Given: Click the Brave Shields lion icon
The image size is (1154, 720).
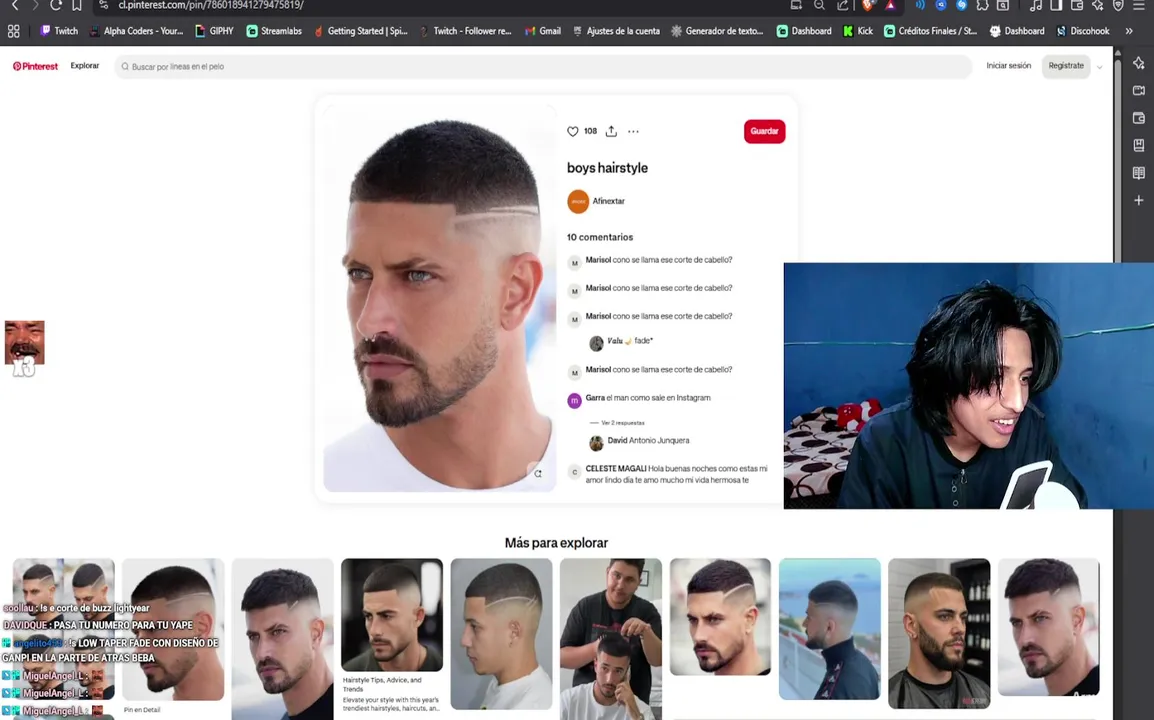Looking at the screenshot, I should click(x=868, y=5).
